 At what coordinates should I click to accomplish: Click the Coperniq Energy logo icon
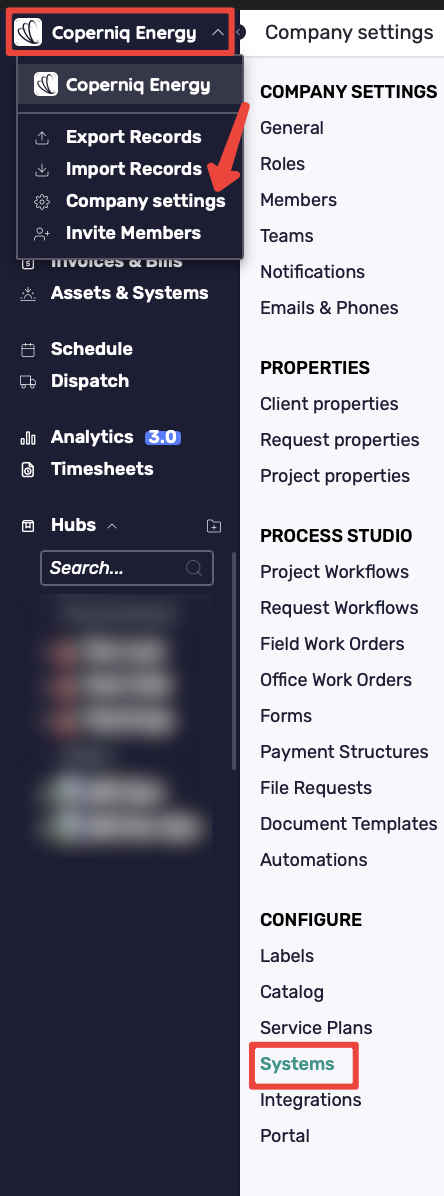point(28,33)
